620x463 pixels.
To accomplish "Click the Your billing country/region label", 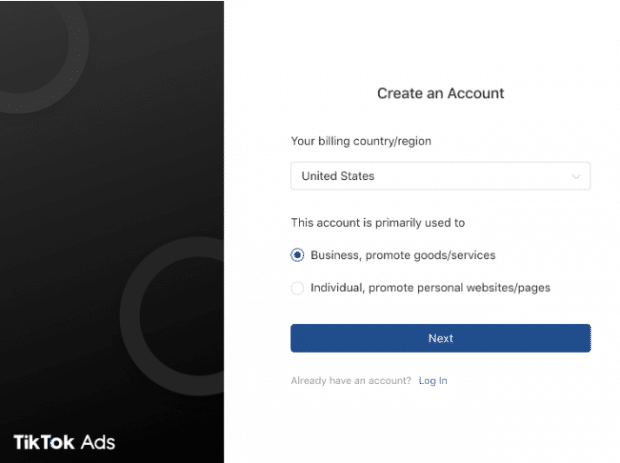I will (x=361, y=141).
